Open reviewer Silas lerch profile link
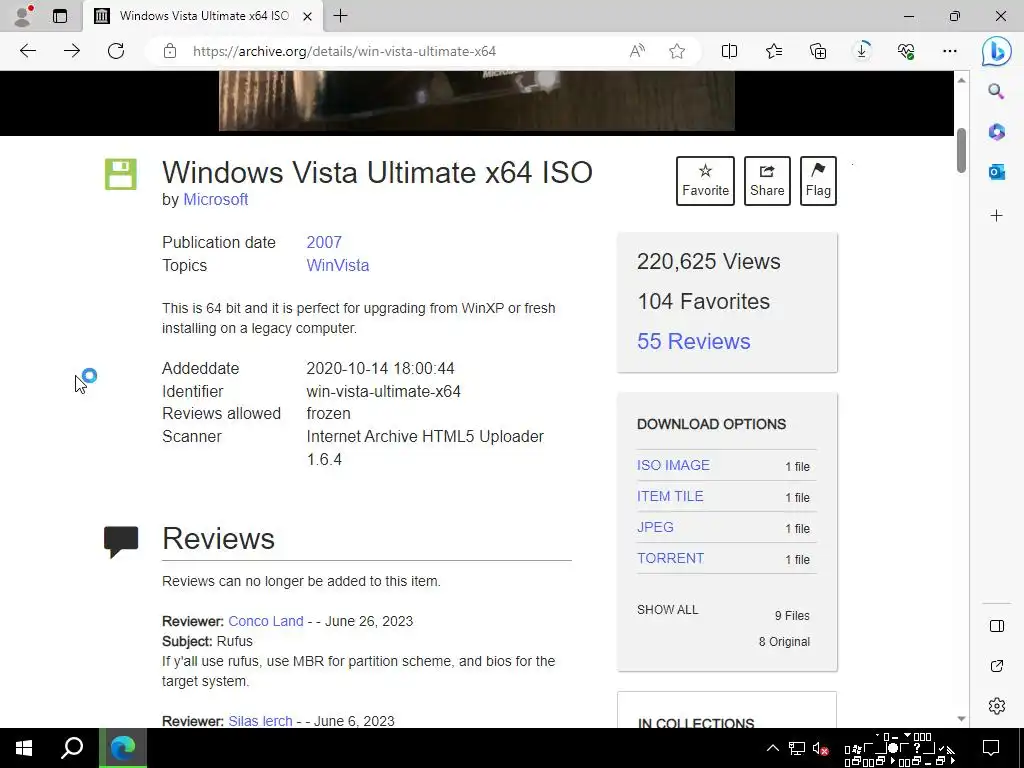The height and width of the screenshot is (768, 1024). pos(260,721)
